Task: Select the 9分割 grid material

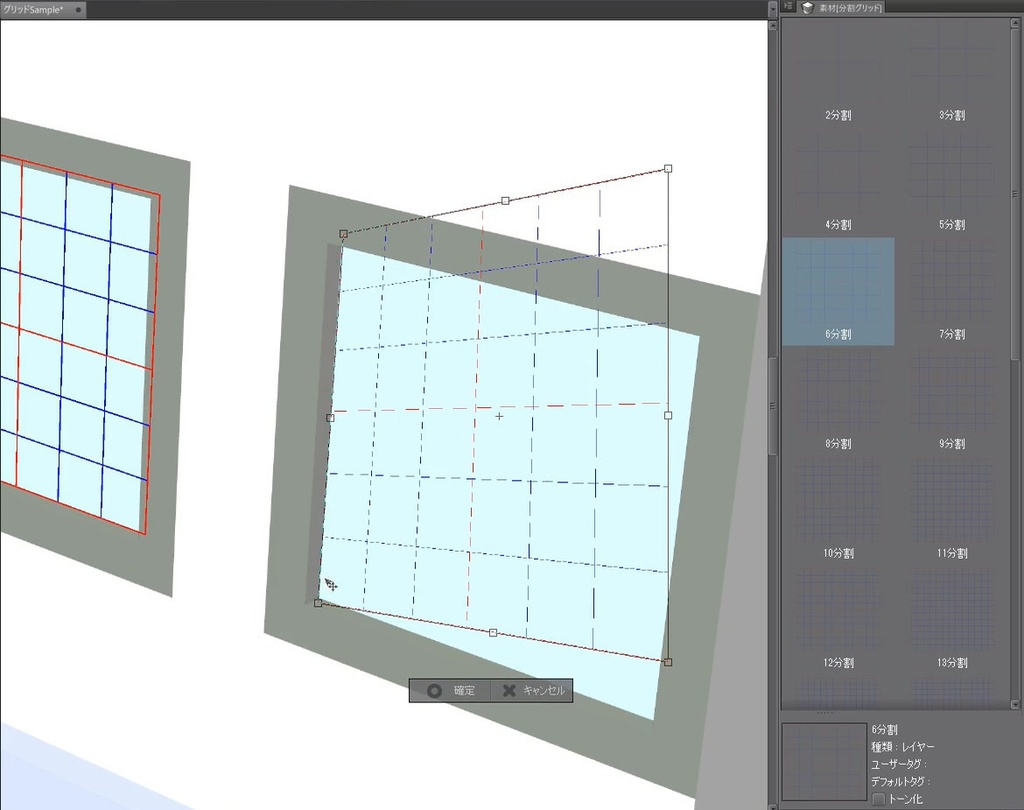Action: tap(948, 400)
